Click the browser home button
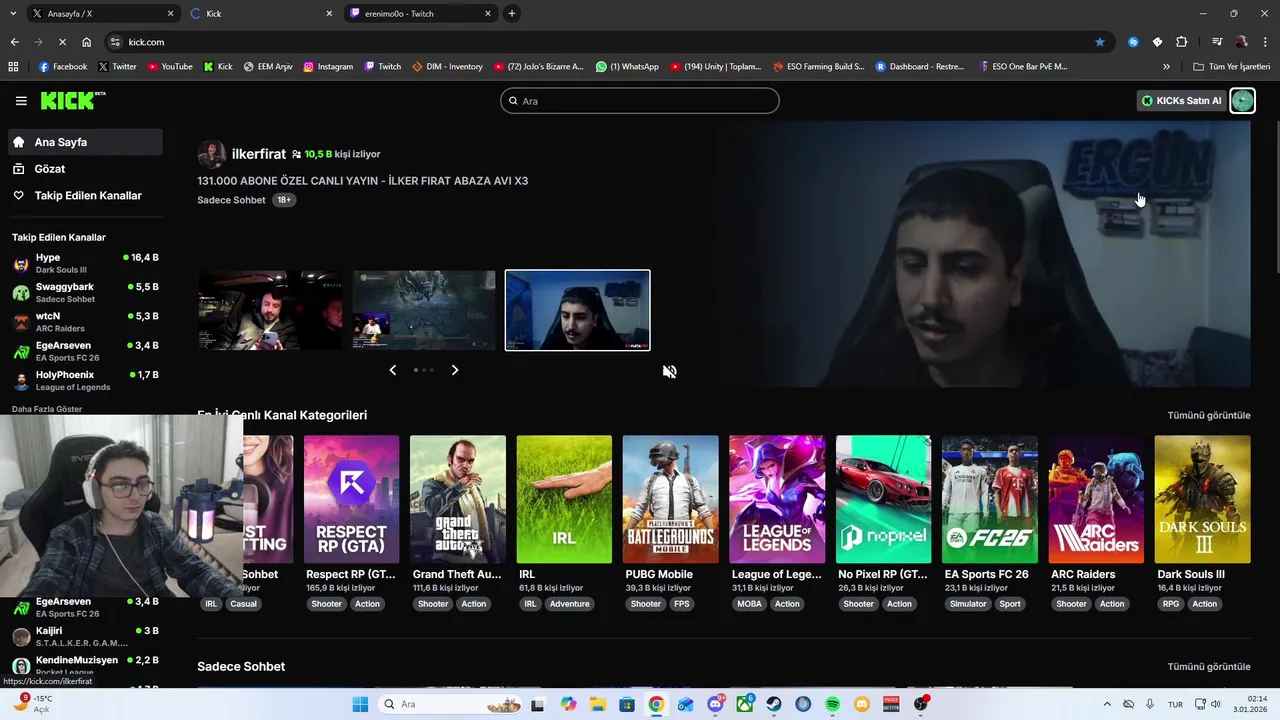Image resolution: width=1280 pixels, height=720 pixels. coord(87,42)
